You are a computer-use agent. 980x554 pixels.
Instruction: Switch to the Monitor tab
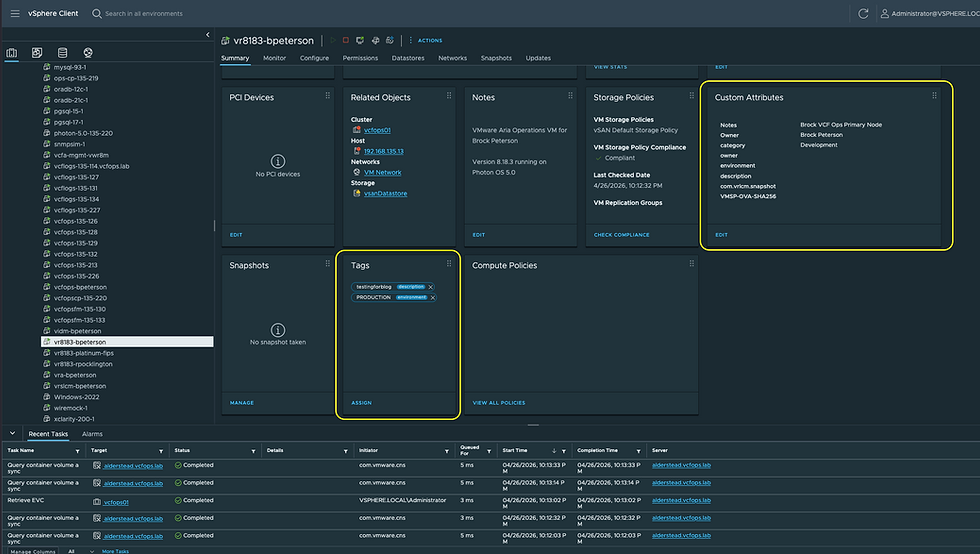click(274, 58)
